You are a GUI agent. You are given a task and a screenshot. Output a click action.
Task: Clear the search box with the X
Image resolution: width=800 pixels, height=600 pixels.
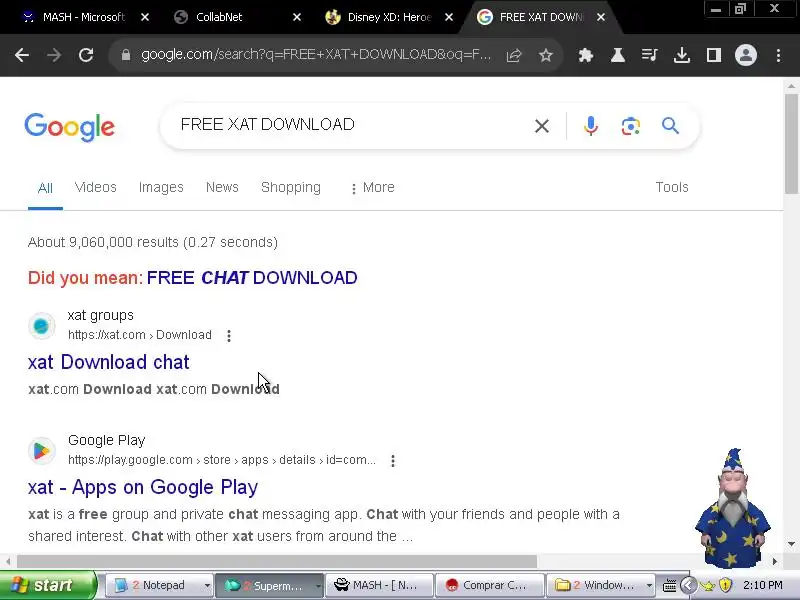point(542,126)
